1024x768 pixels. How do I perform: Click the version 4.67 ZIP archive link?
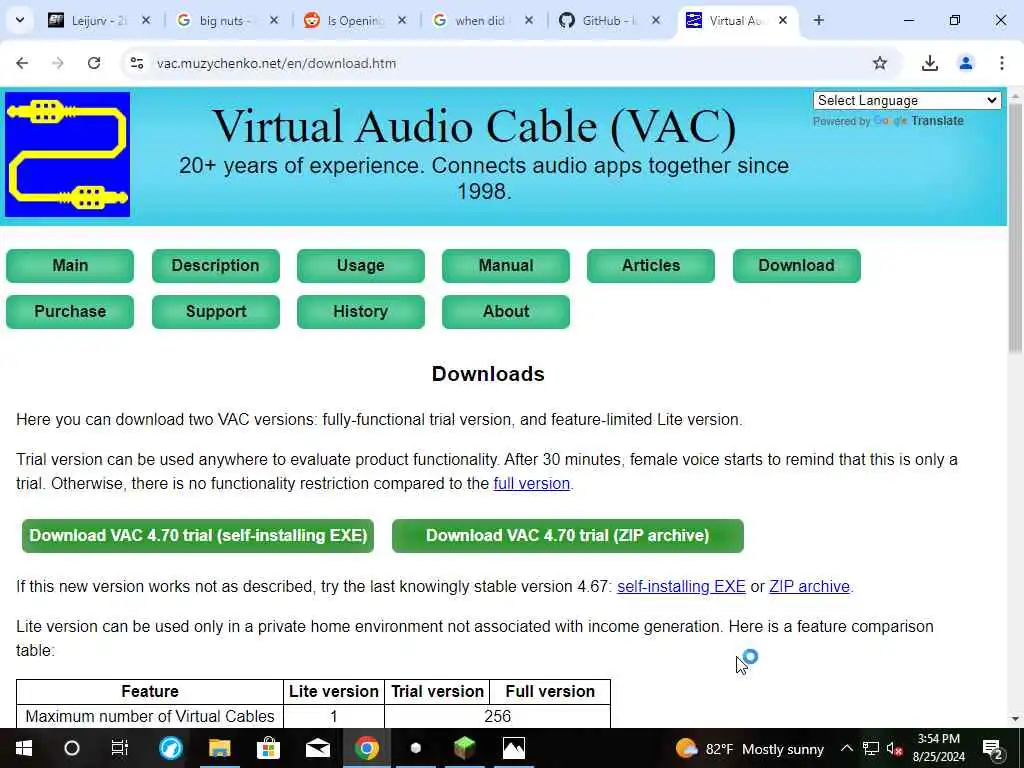pyautogui.click(x=809, y=586)
